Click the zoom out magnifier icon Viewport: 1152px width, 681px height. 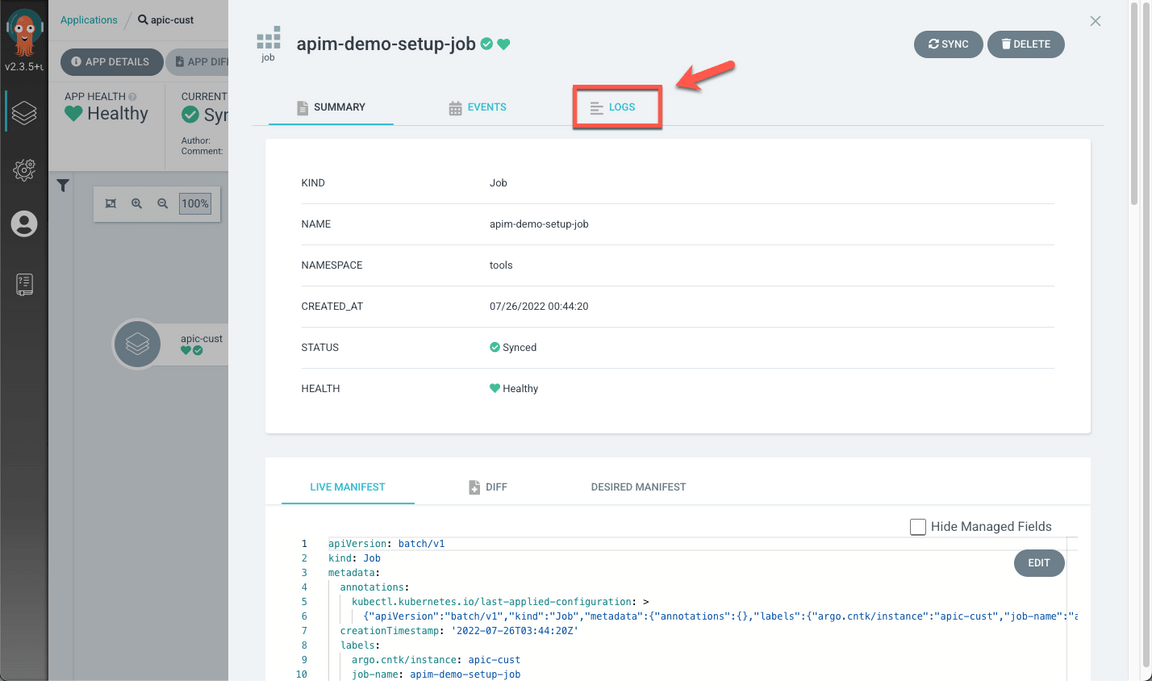coord(163,204)
